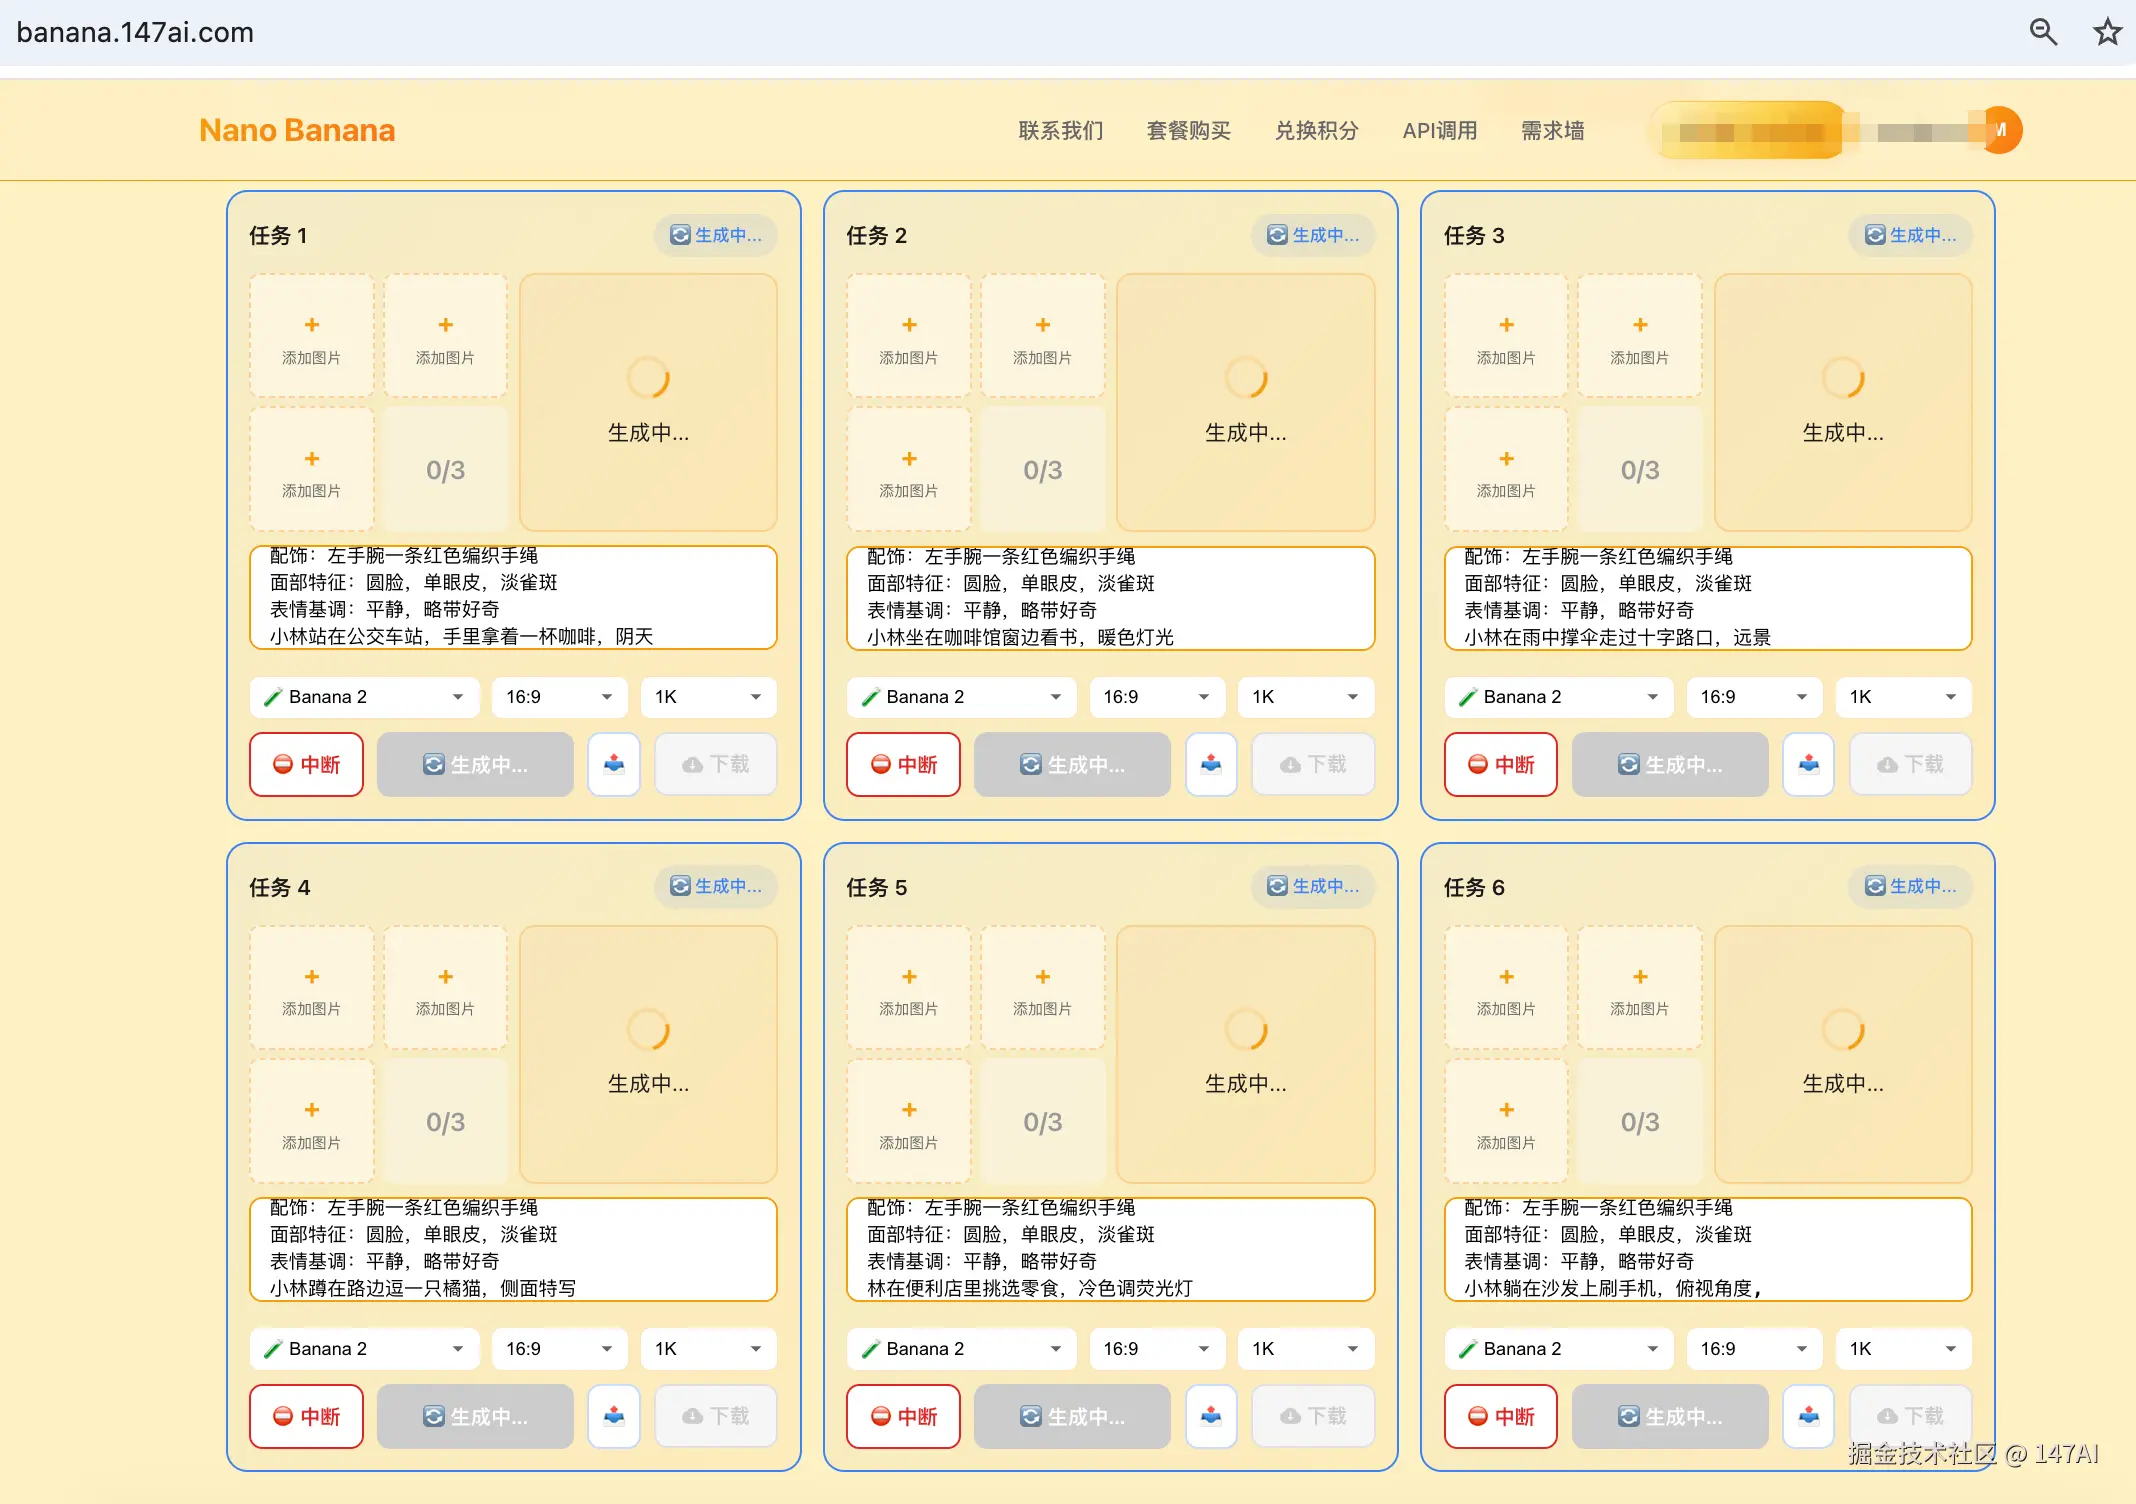Click the browser zoom magnifier icon

tap(2043, 32)
